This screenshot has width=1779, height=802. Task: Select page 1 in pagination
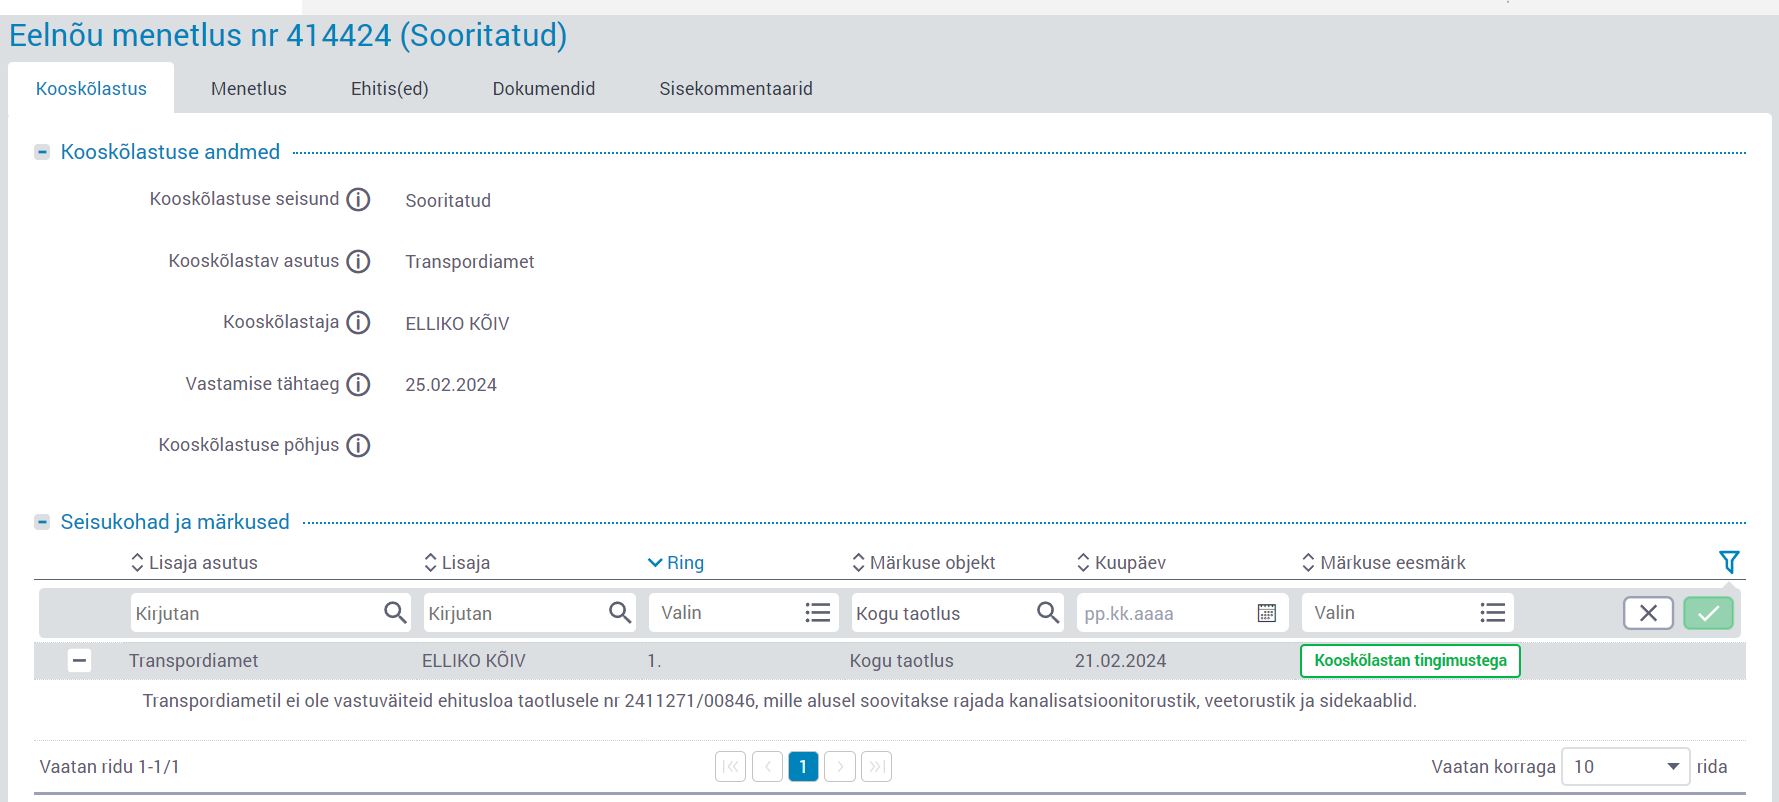pos(803,767)
